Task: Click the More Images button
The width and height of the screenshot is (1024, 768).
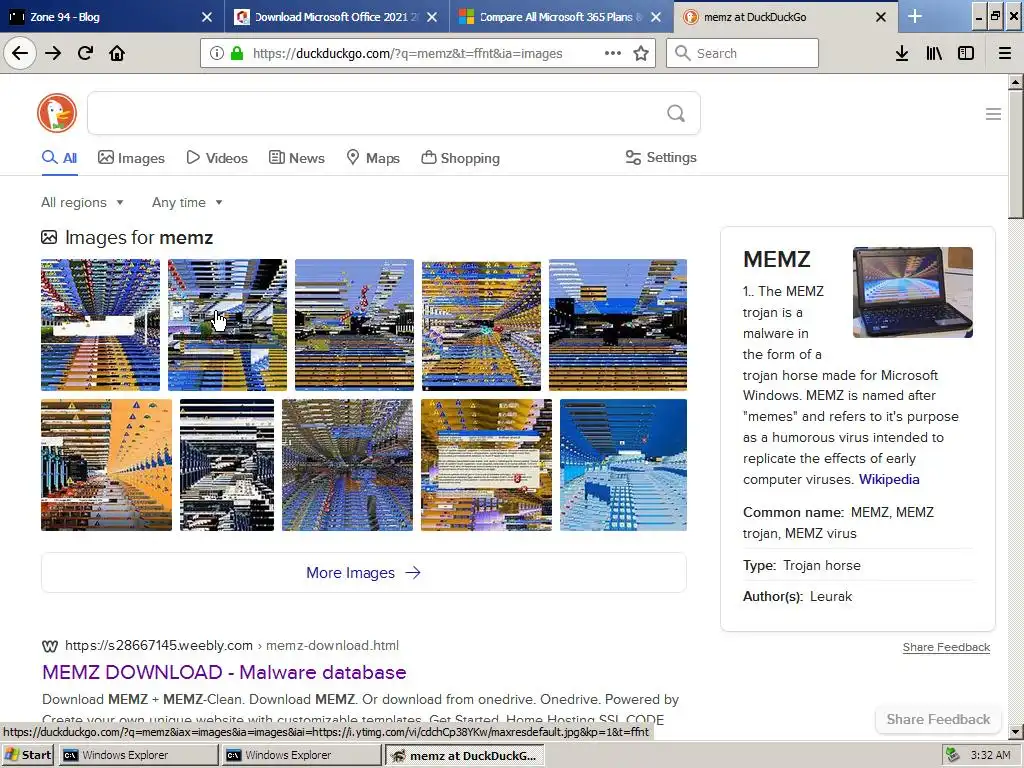Action: click(364, 573)
